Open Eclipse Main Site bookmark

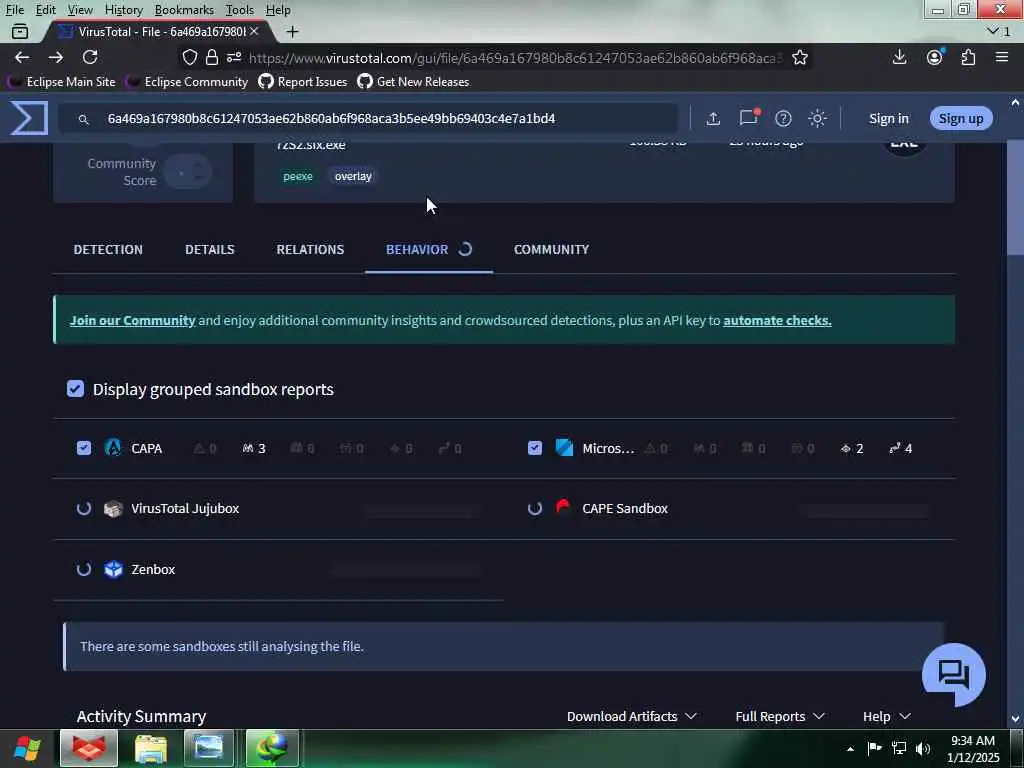point(61,82)
